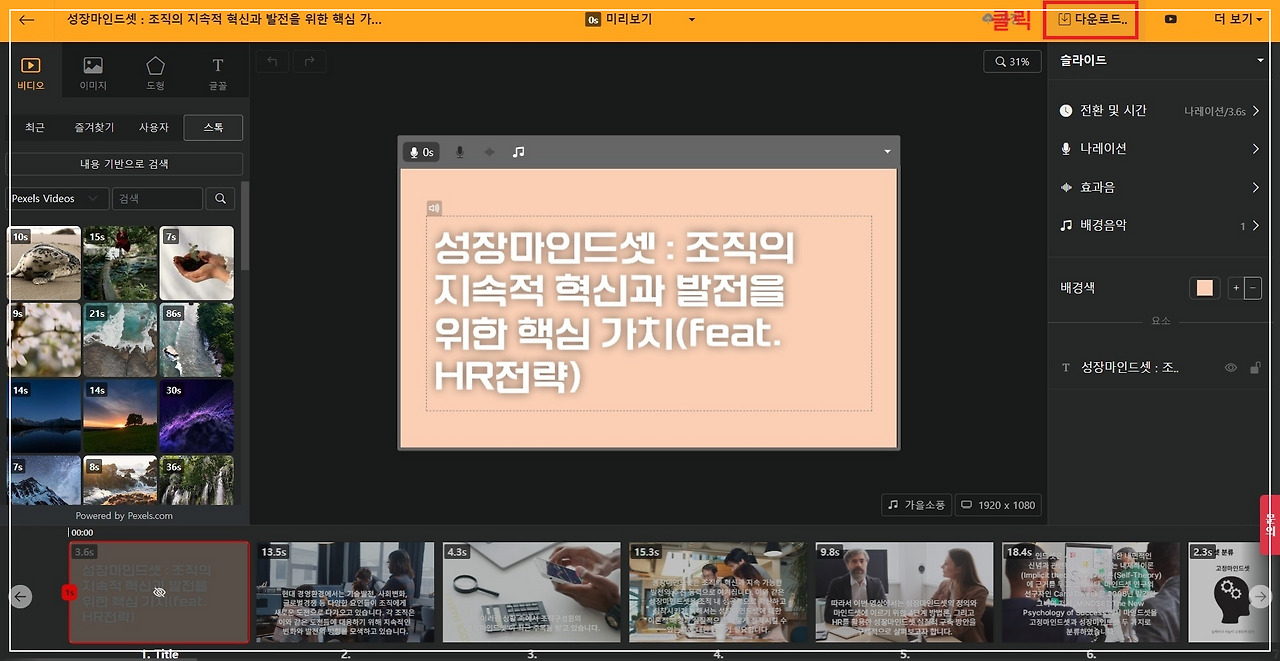Viewport: 1280px width, 661px height.
Task: Open the 이미지 (Image) asset panel
Action: tap(92, 70)
